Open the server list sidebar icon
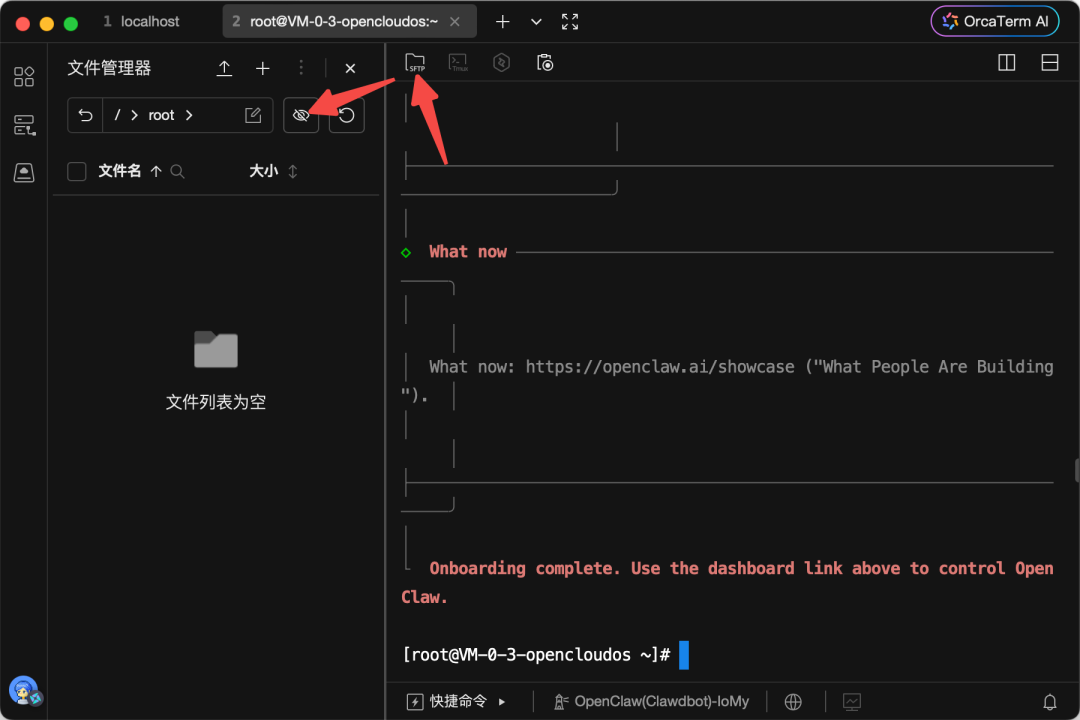The height and width of the screenshot is (720, 1080). coord(24,125)
